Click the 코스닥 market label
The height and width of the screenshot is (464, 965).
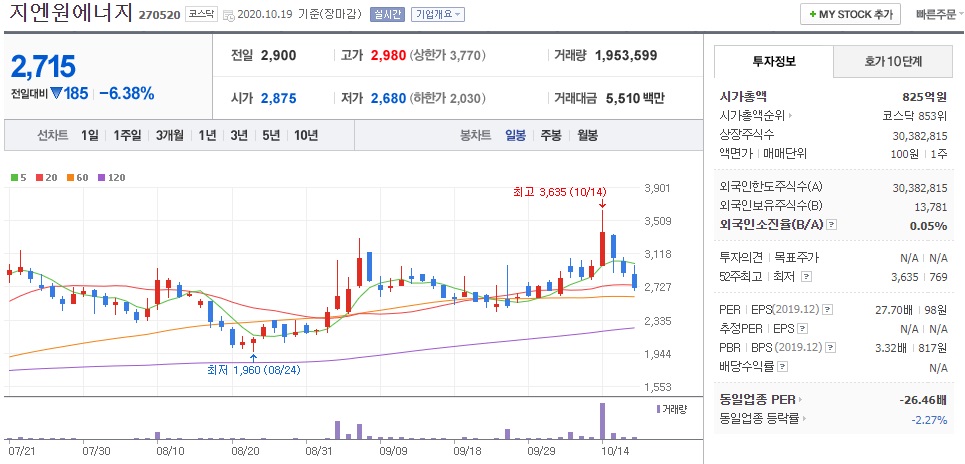tap(202, 14)
